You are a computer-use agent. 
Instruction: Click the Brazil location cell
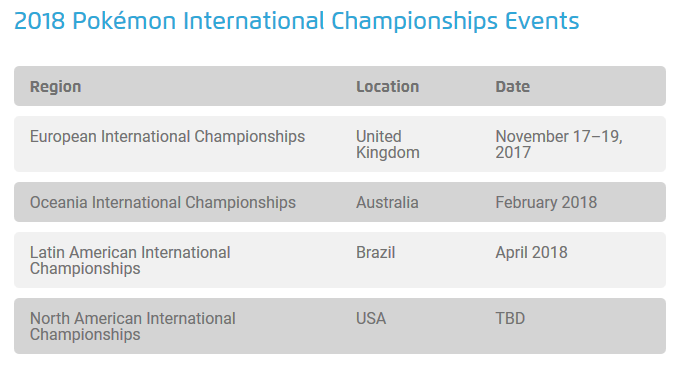tap(375, 253)
